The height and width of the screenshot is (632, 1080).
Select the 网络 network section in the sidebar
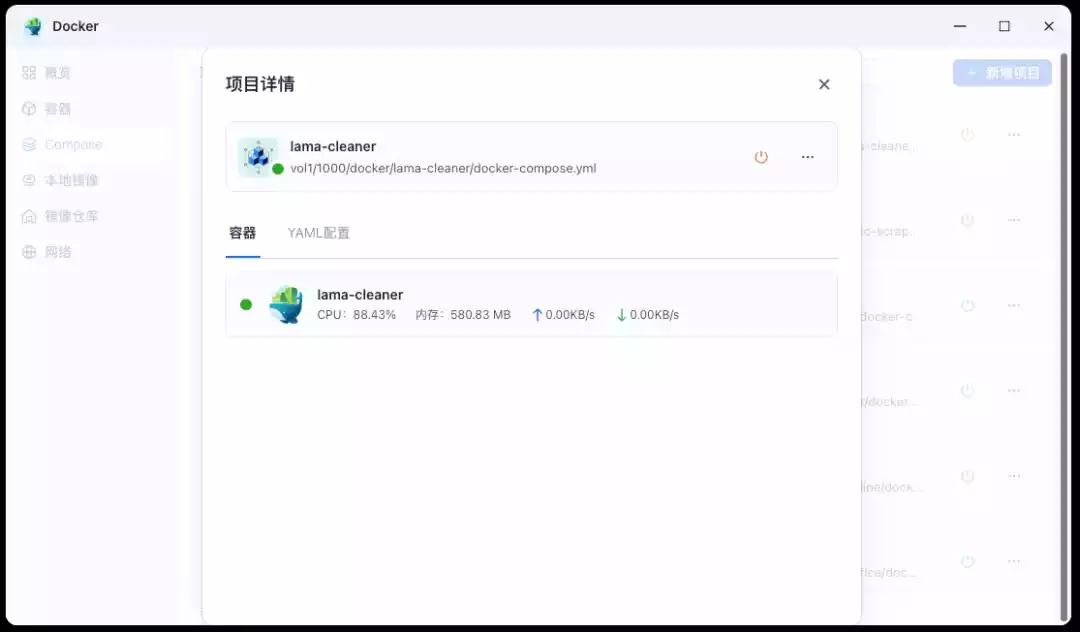click(48, 252)
